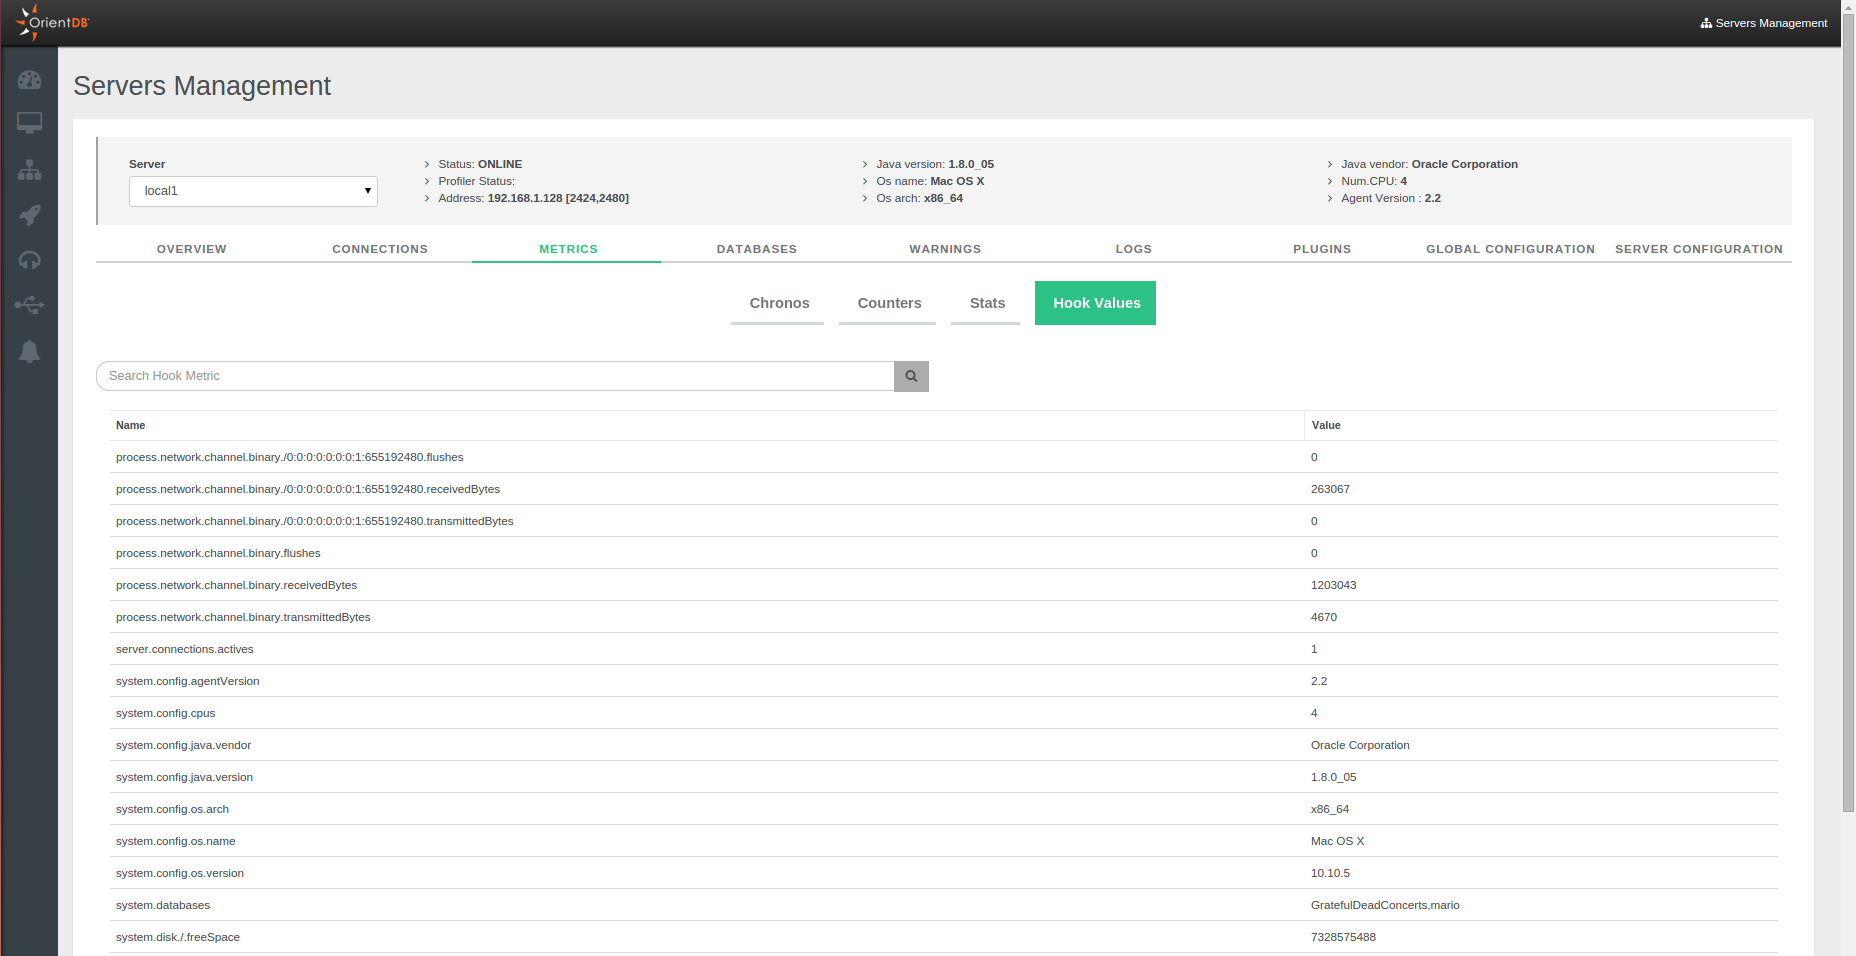The image size is (1856, 956).
Task: Show the Chronos metrics
Action: pyautogui.click(x=779, y=303)
